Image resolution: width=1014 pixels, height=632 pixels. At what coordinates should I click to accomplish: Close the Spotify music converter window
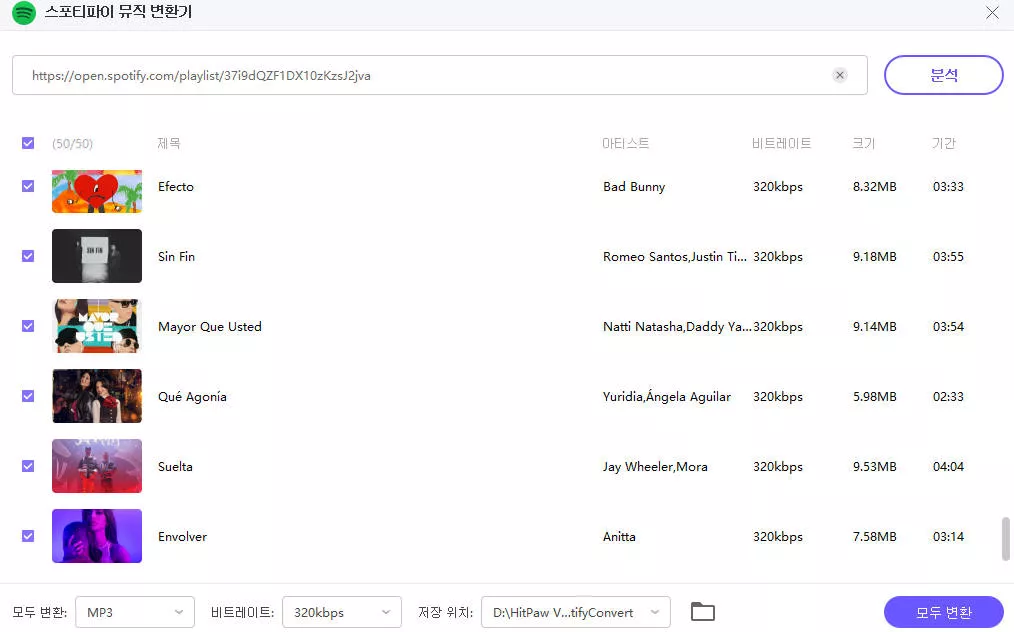pyautogui.click(x=992, y=12)
